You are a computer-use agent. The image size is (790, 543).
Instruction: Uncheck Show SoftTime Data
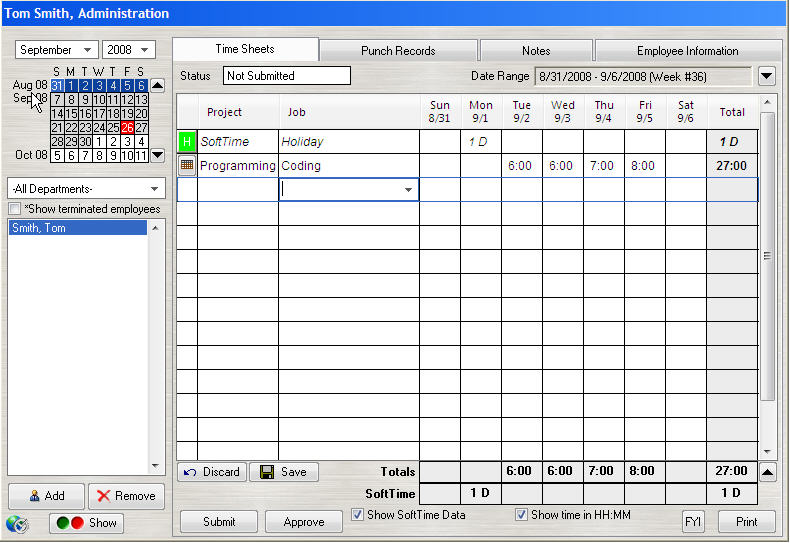pos(359,515)
